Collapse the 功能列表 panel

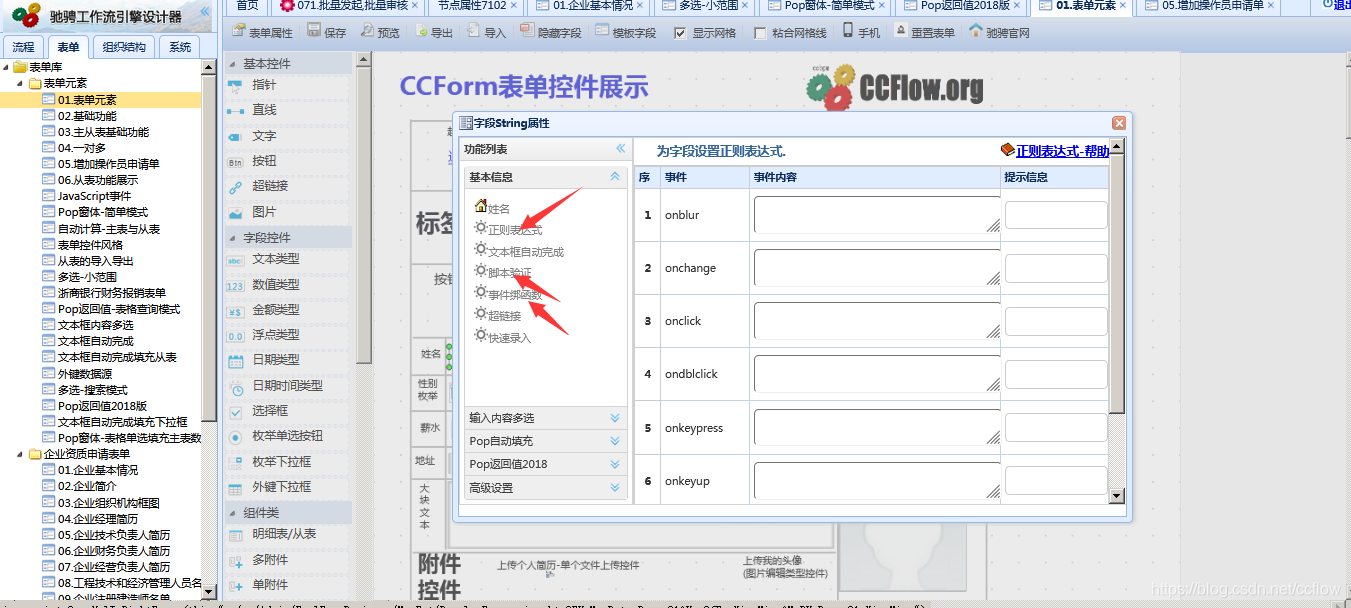click(x=620, y=149)
